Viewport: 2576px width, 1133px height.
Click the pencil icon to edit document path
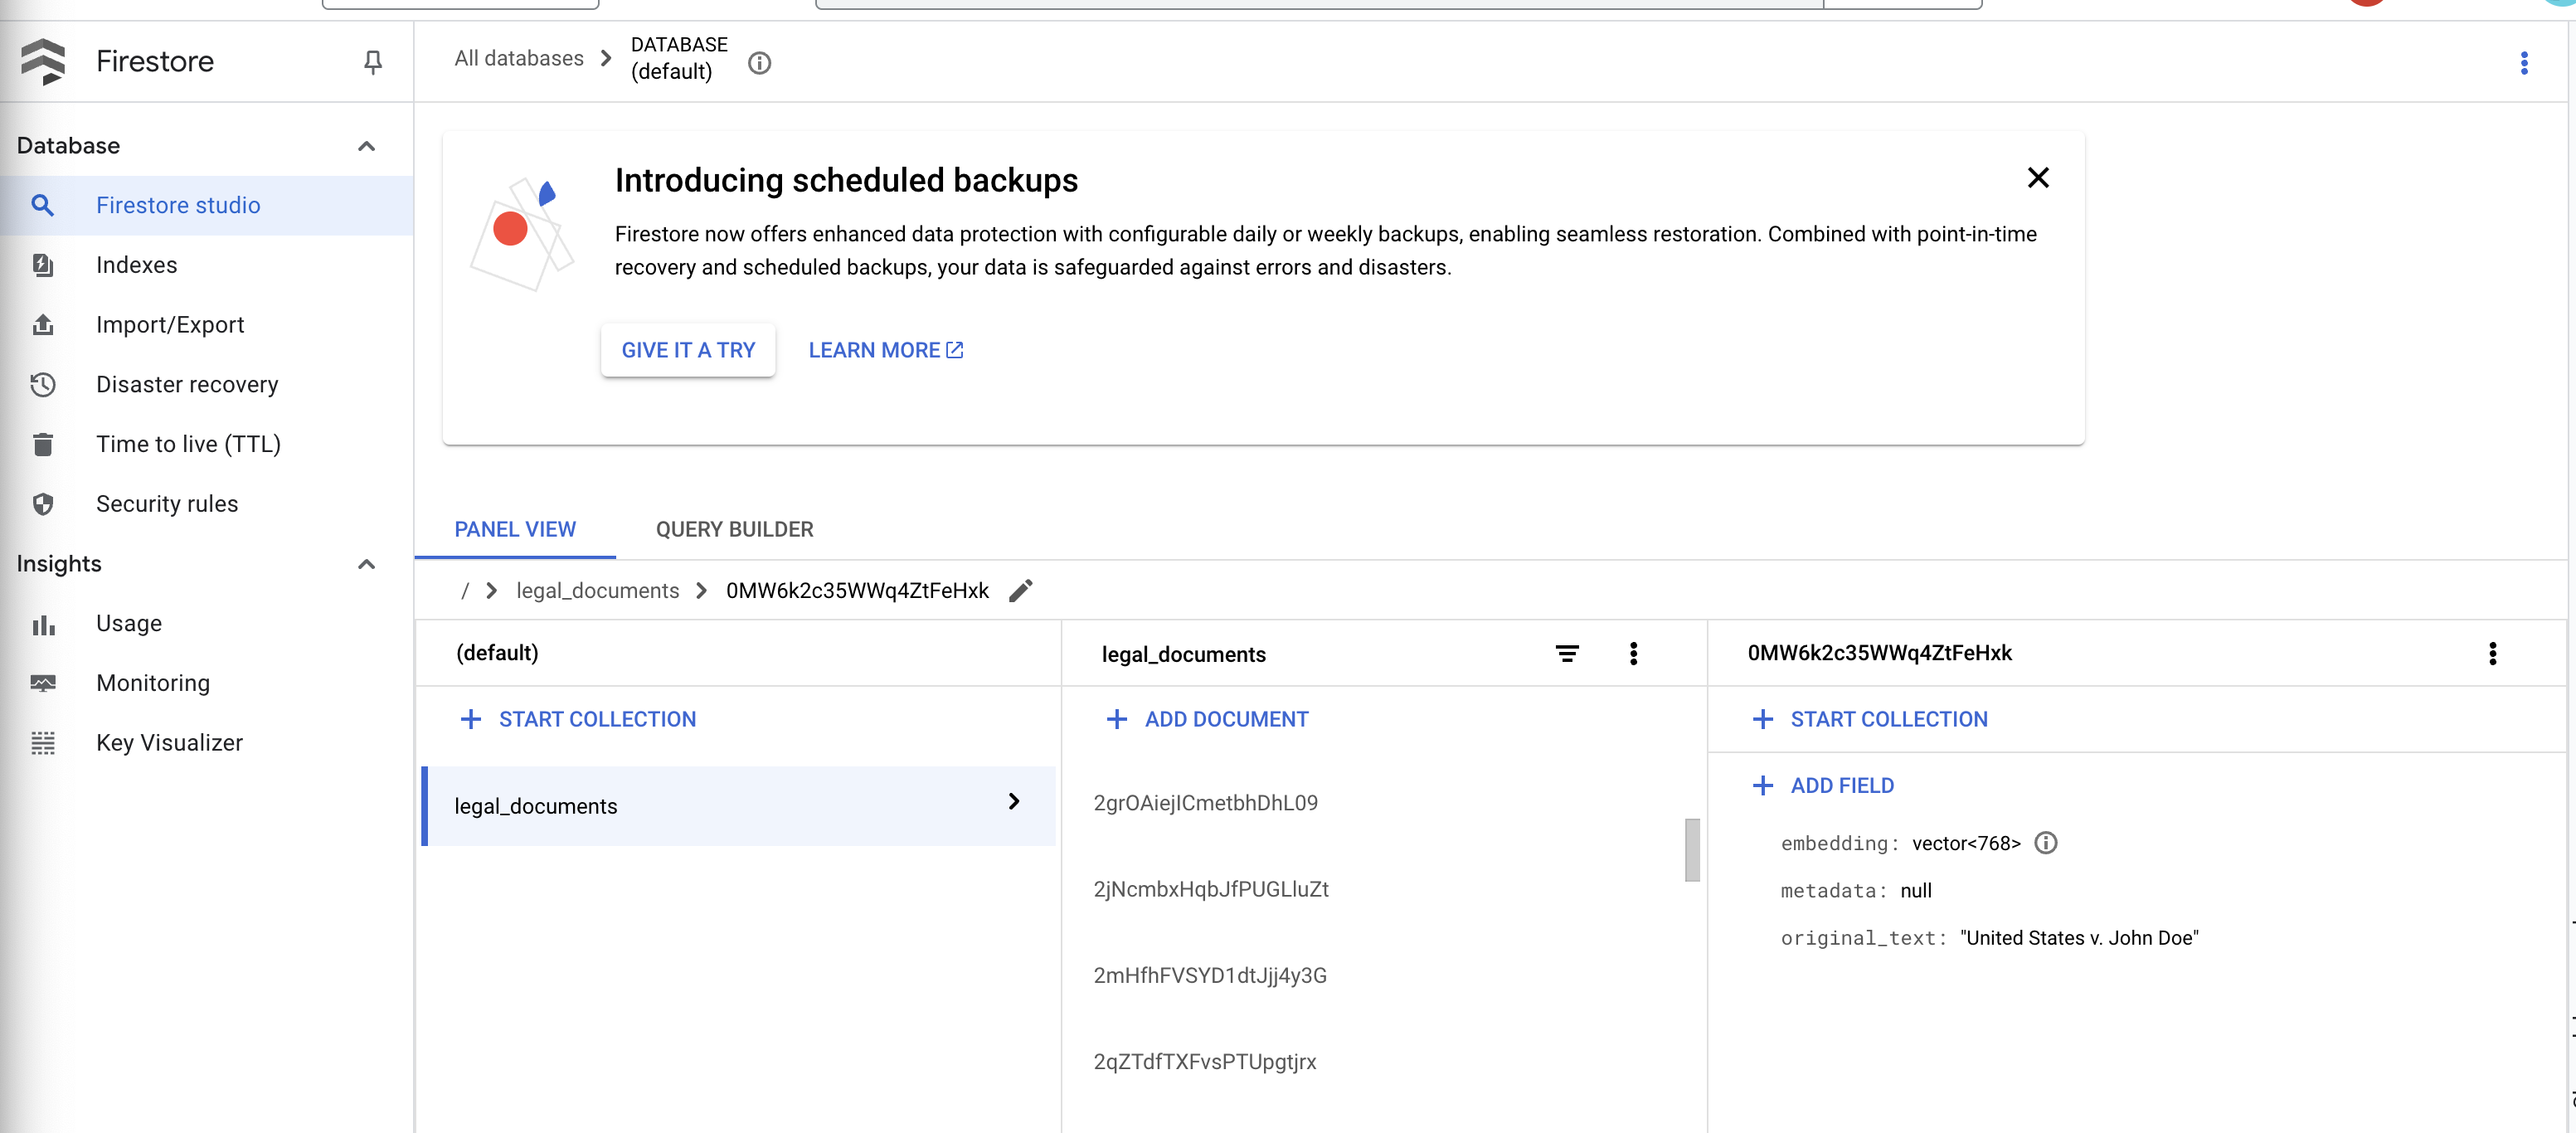[x=1021, y=590]
